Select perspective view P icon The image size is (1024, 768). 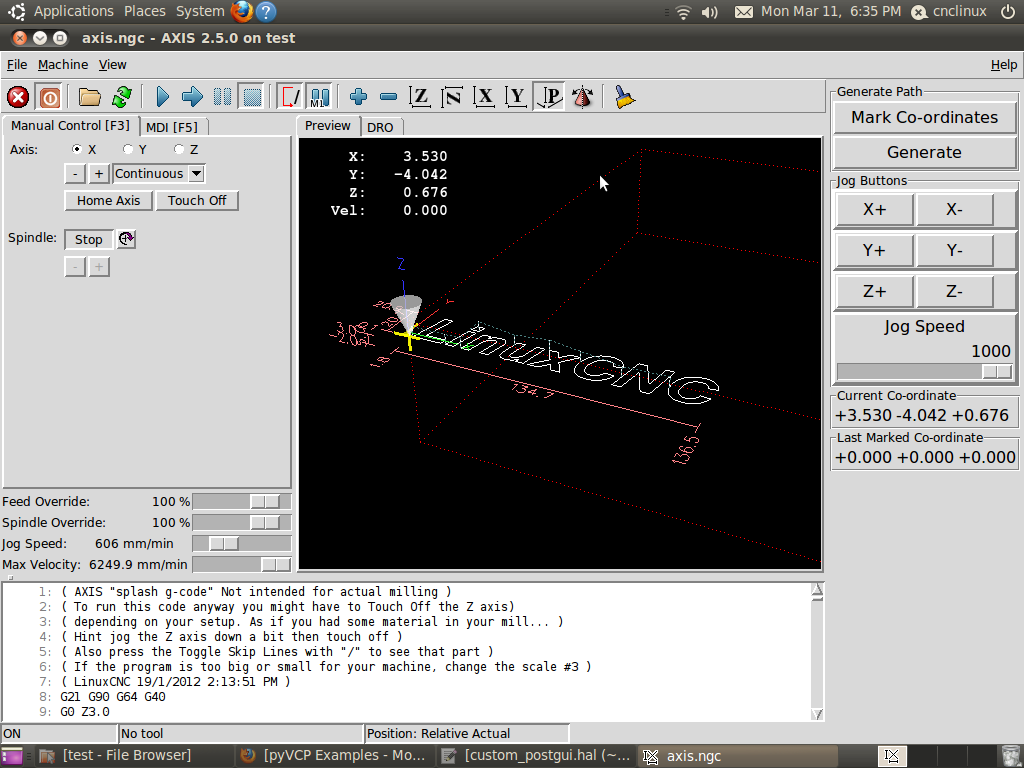pyautogui.click(x=549, y=97)
